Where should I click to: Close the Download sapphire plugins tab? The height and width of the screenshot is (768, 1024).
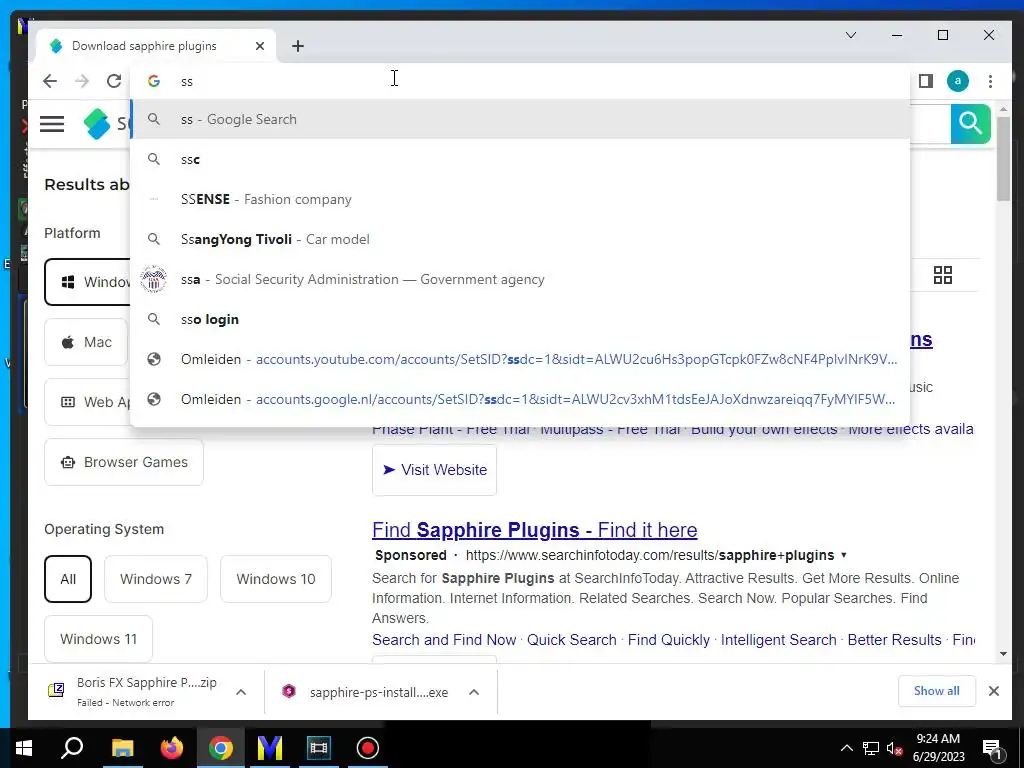[x=260, y=46]
